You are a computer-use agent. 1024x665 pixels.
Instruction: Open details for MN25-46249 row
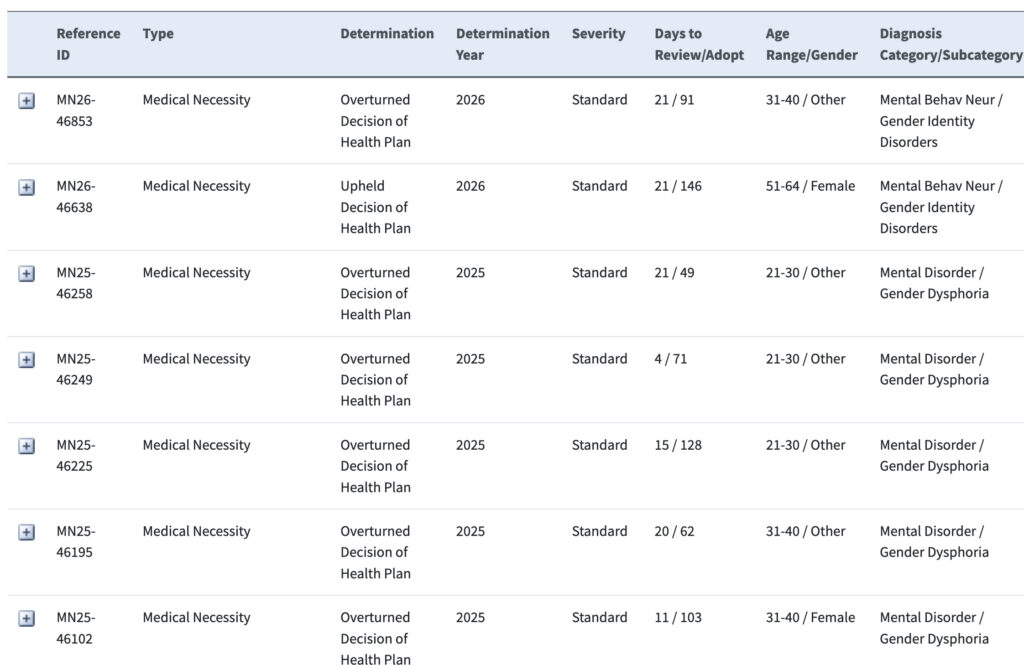point(26,360)
